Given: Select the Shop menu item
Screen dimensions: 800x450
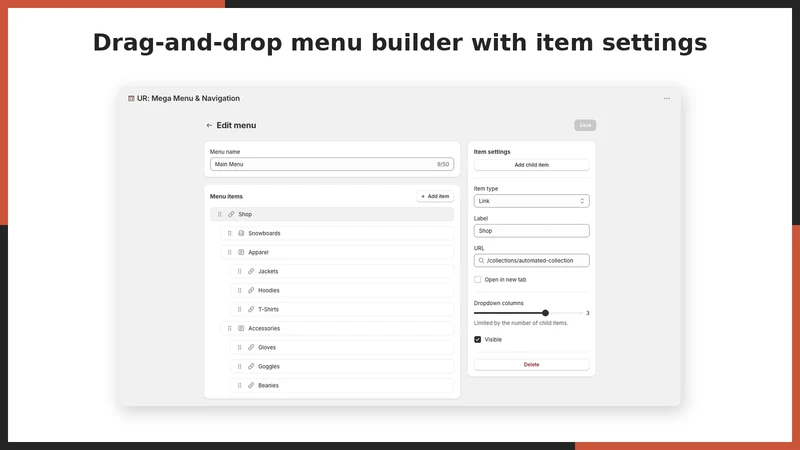Looking at the screenshot, I should coord(332,214).
